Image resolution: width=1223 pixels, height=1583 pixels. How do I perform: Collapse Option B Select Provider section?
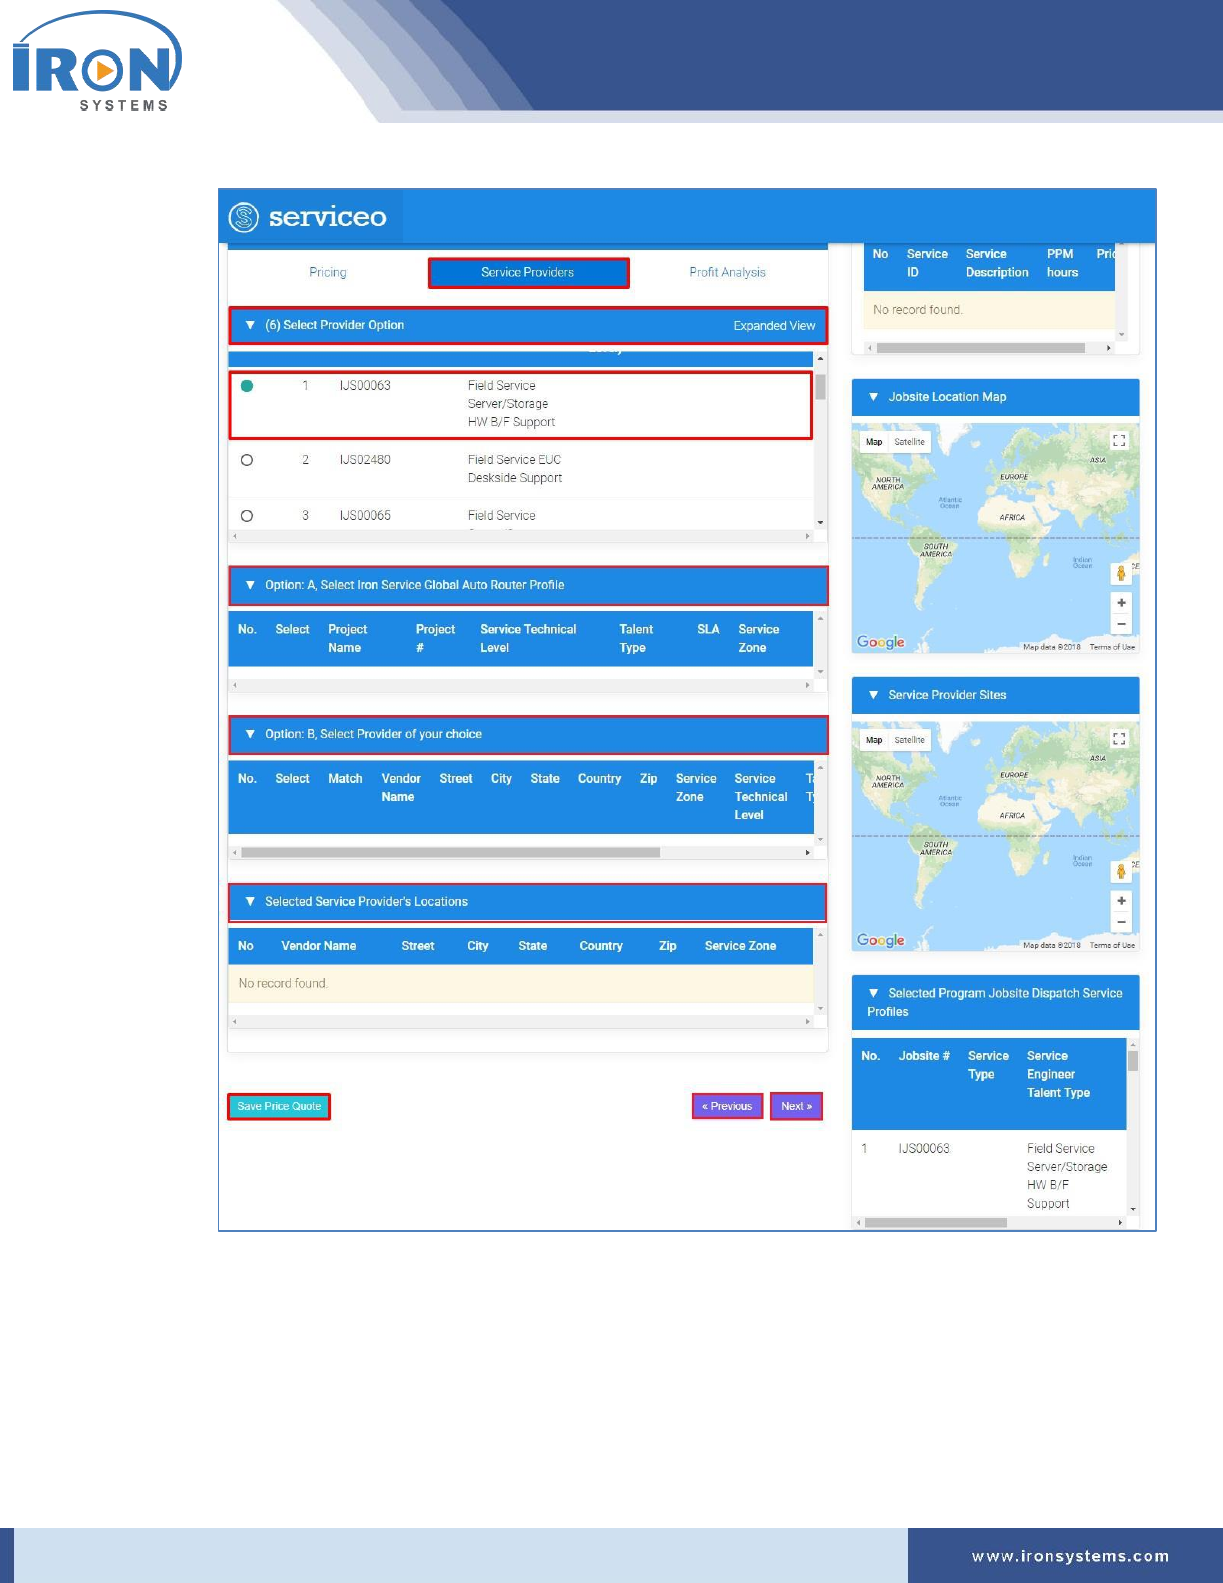[x=250, y=734]
